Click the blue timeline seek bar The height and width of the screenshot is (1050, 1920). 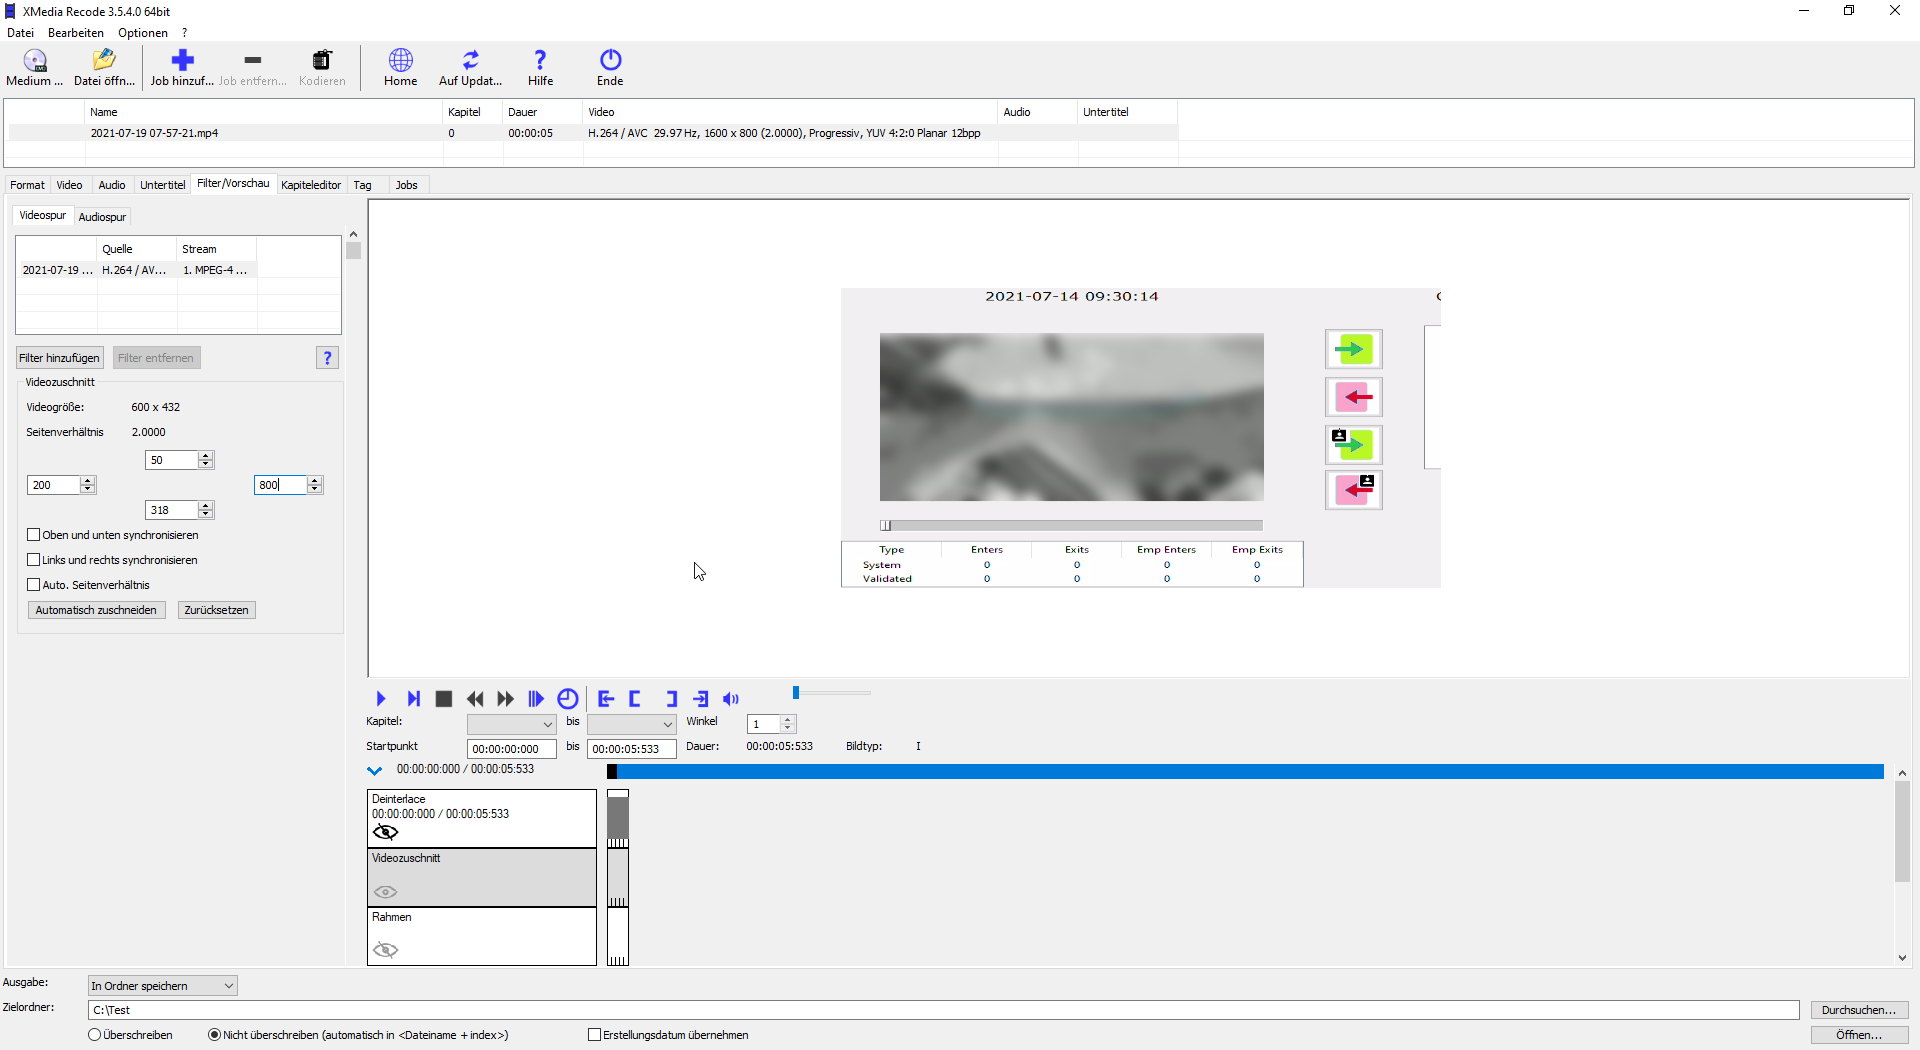(1245, 771)
